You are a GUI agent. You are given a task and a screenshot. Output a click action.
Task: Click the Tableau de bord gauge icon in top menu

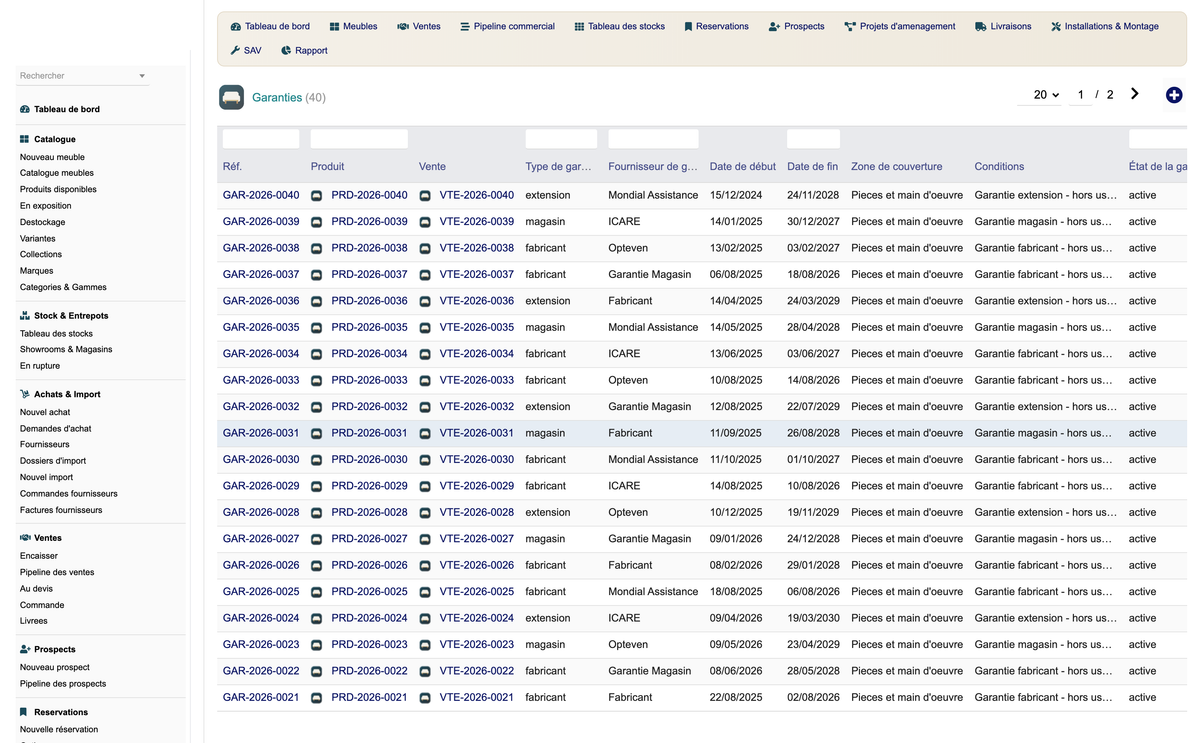(235, 26)
